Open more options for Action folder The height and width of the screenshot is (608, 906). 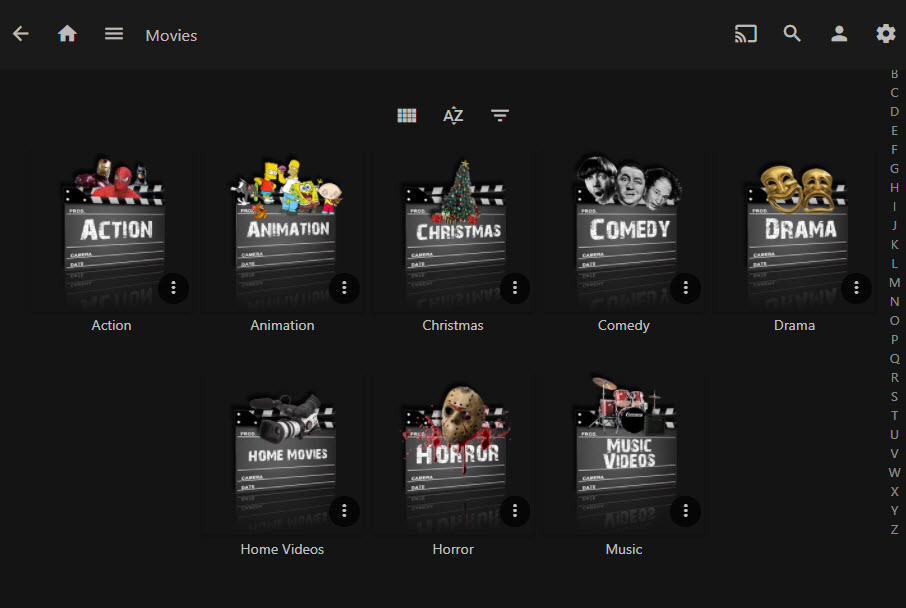pyautogui.click(x=173, y=288)
